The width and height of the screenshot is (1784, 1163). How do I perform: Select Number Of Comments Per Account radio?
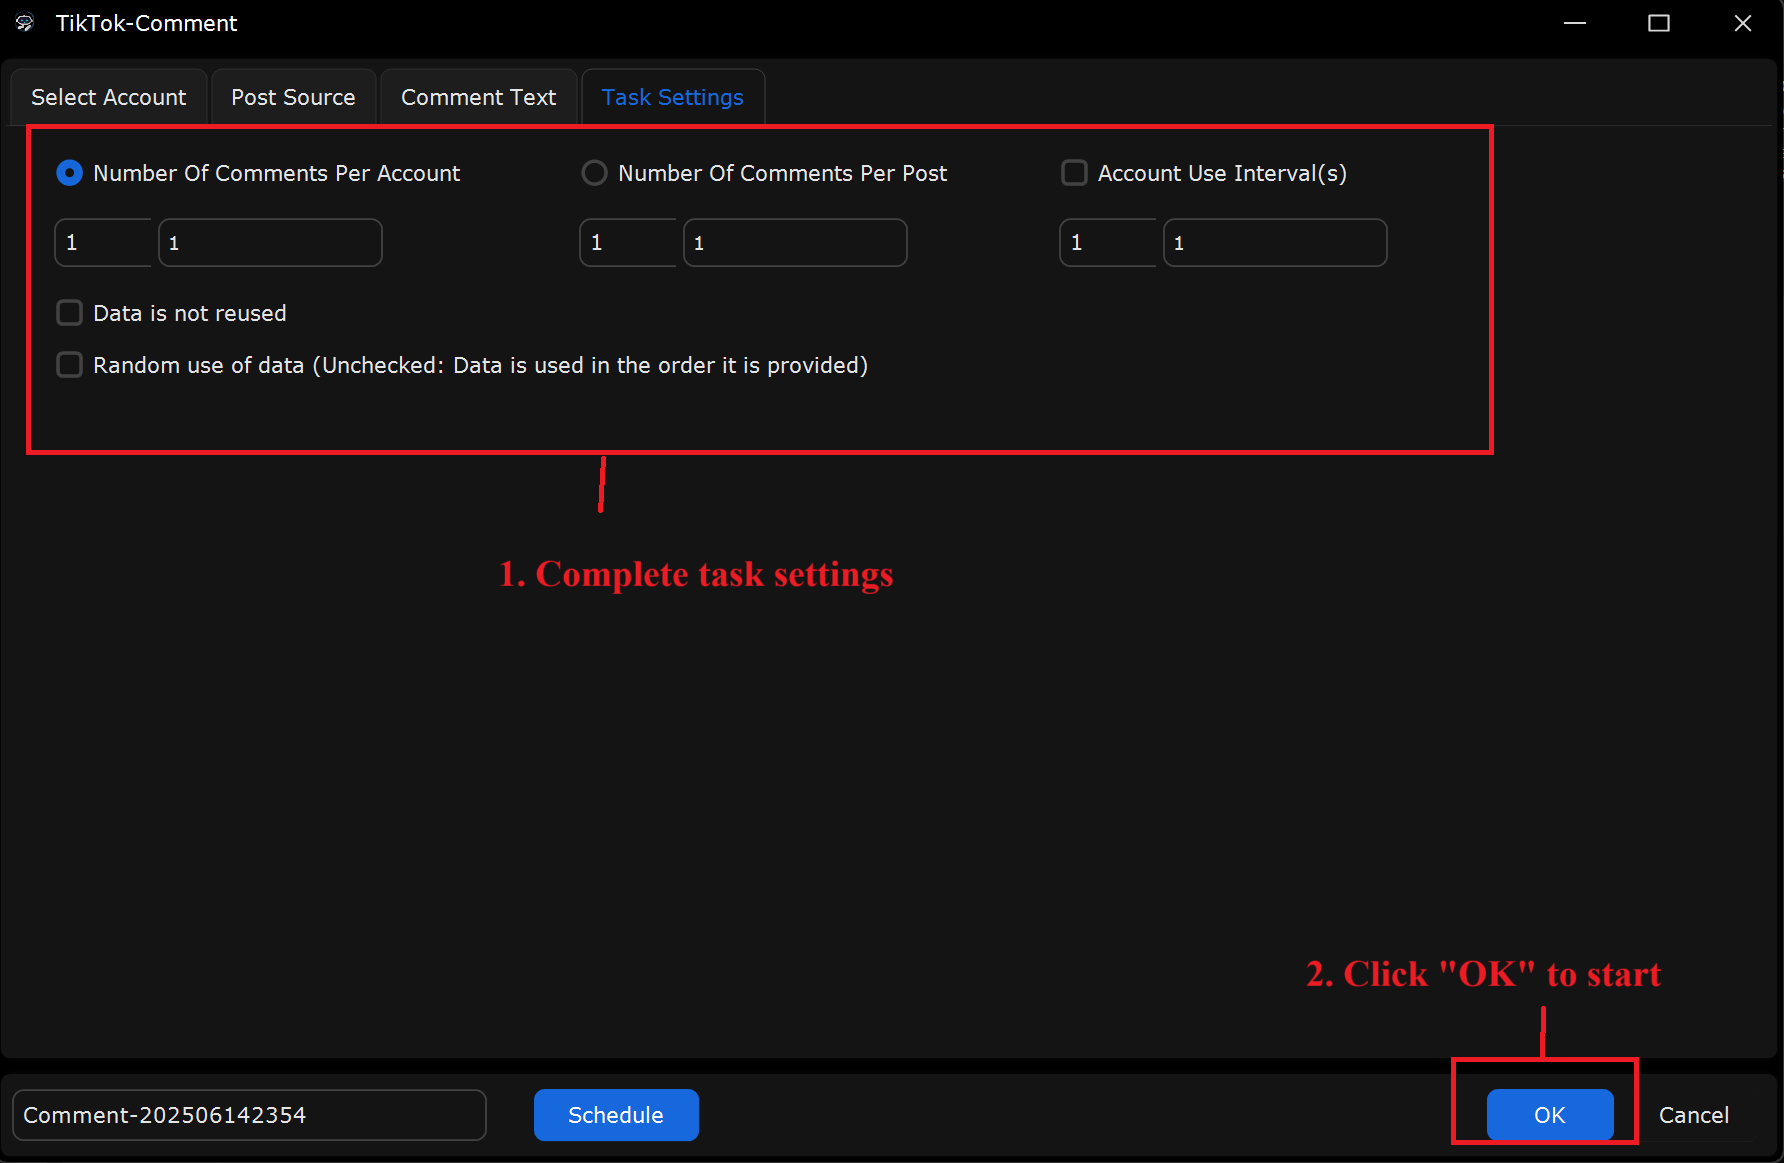tap(69, 173)
